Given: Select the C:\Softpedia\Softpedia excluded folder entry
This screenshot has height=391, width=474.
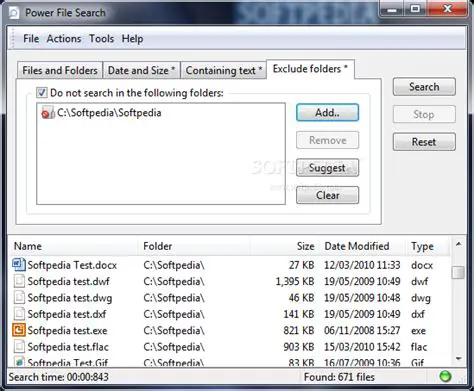Looking at the screenshot, I should 109,113.
